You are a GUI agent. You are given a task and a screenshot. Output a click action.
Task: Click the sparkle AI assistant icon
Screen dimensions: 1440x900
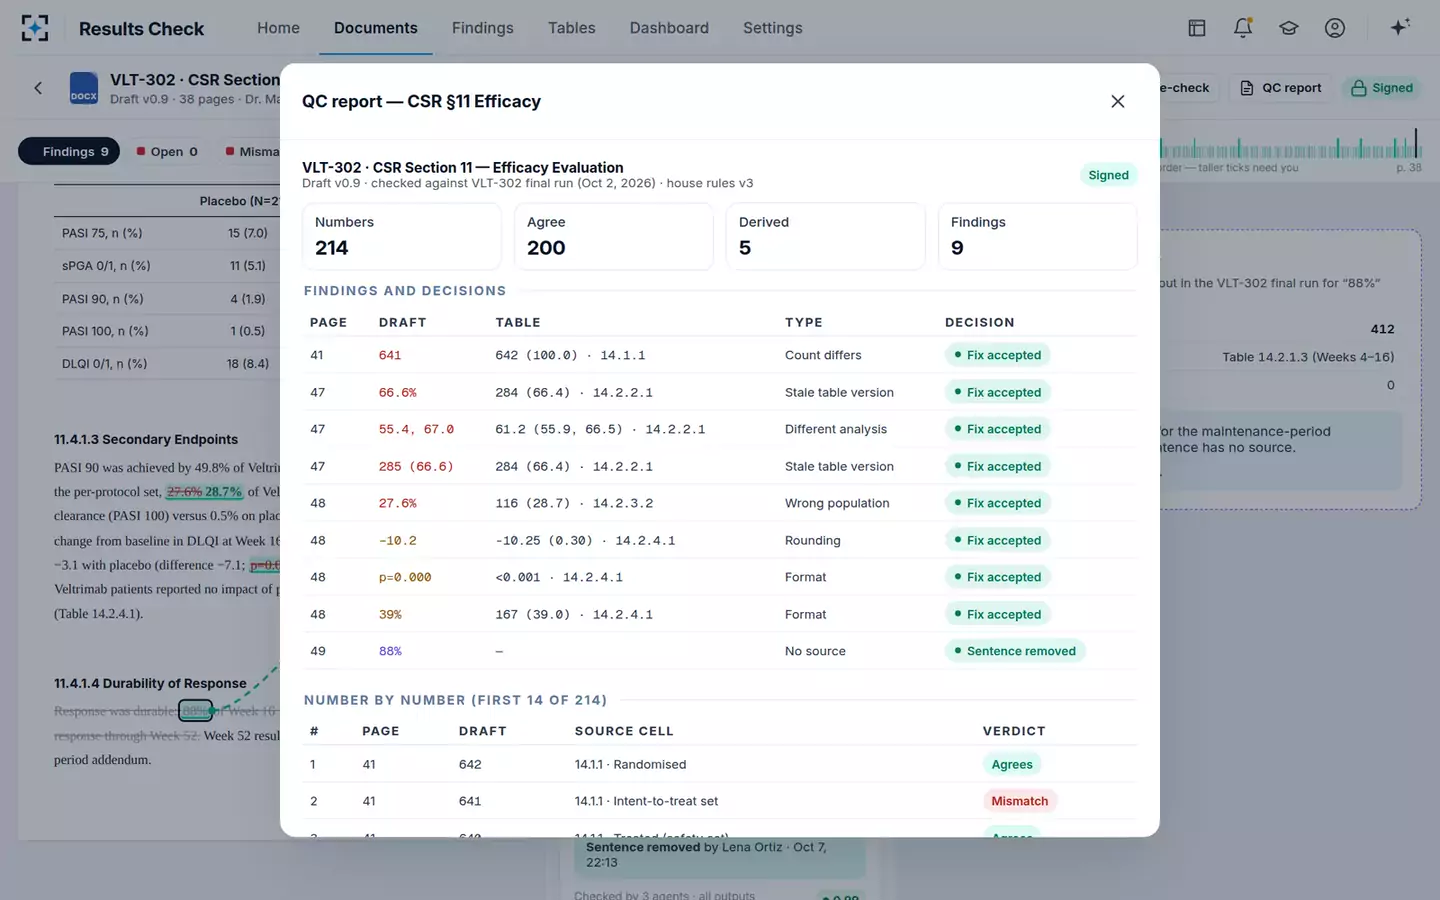coord(1400,27)
